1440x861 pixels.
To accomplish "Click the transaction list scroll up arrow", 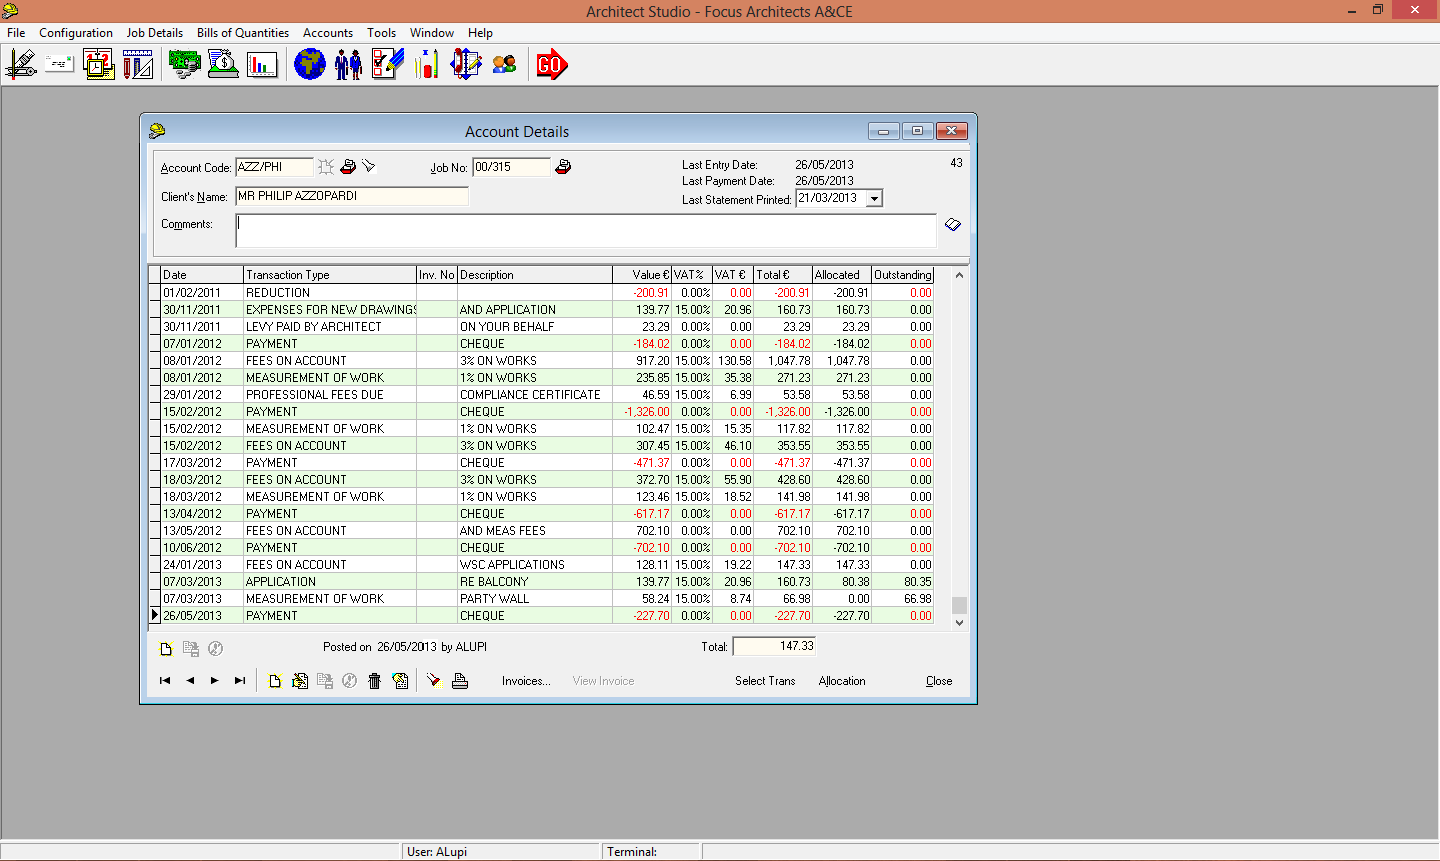I will pos(959,275).
